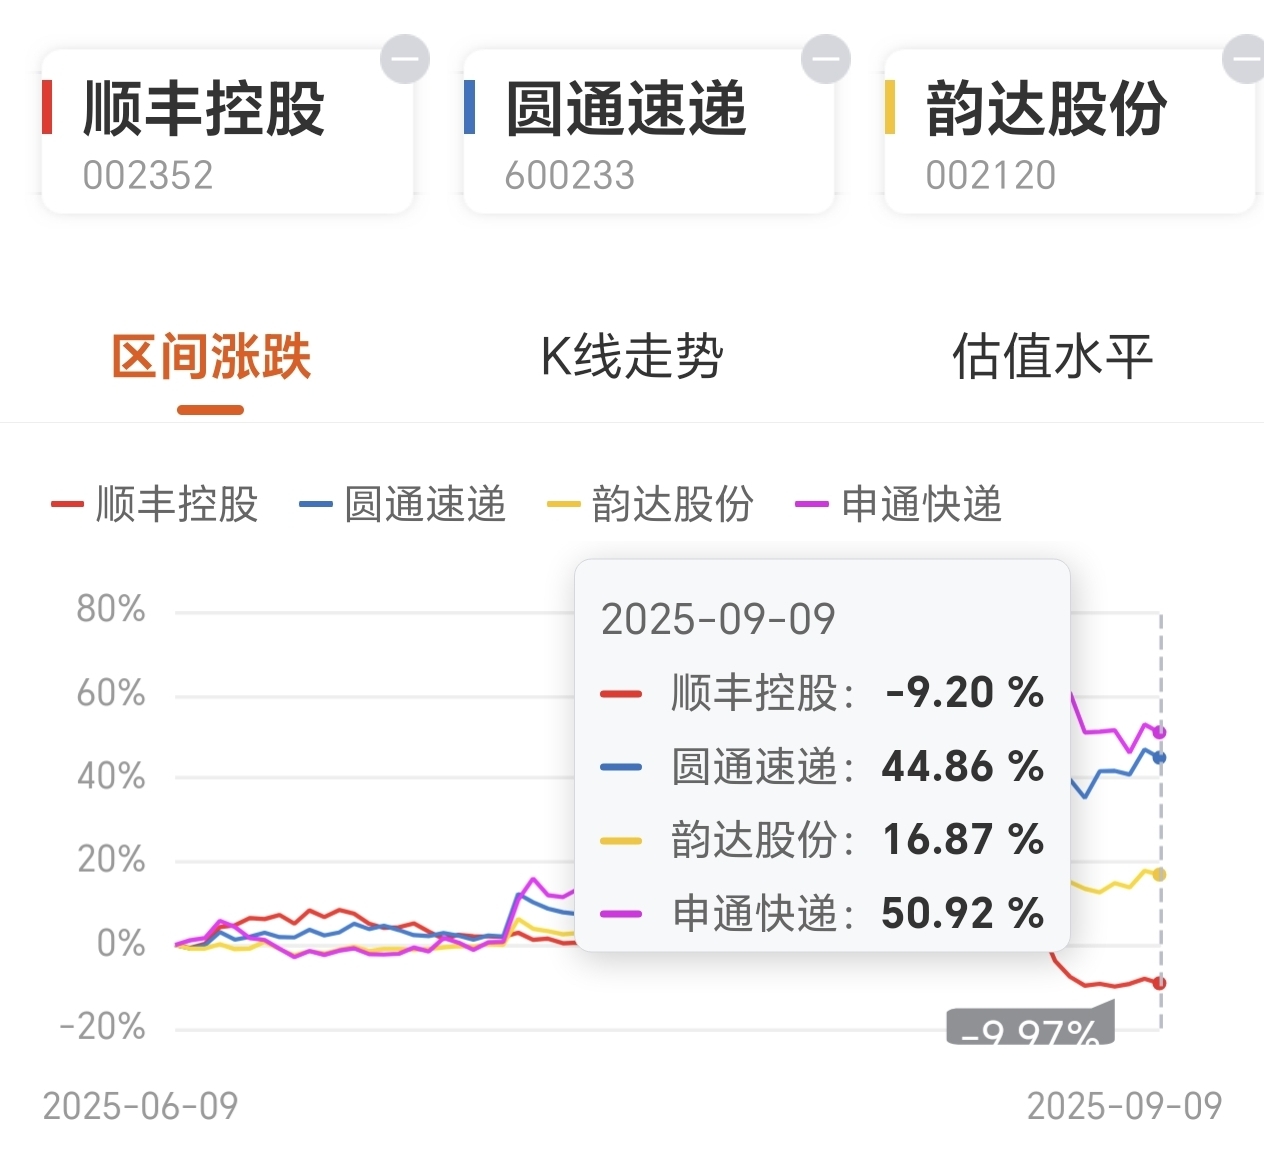Click the purple 申通快递 endpoint dot on chart
The width and height of the screenshot is (1264, 1170).
[1160, 732]
